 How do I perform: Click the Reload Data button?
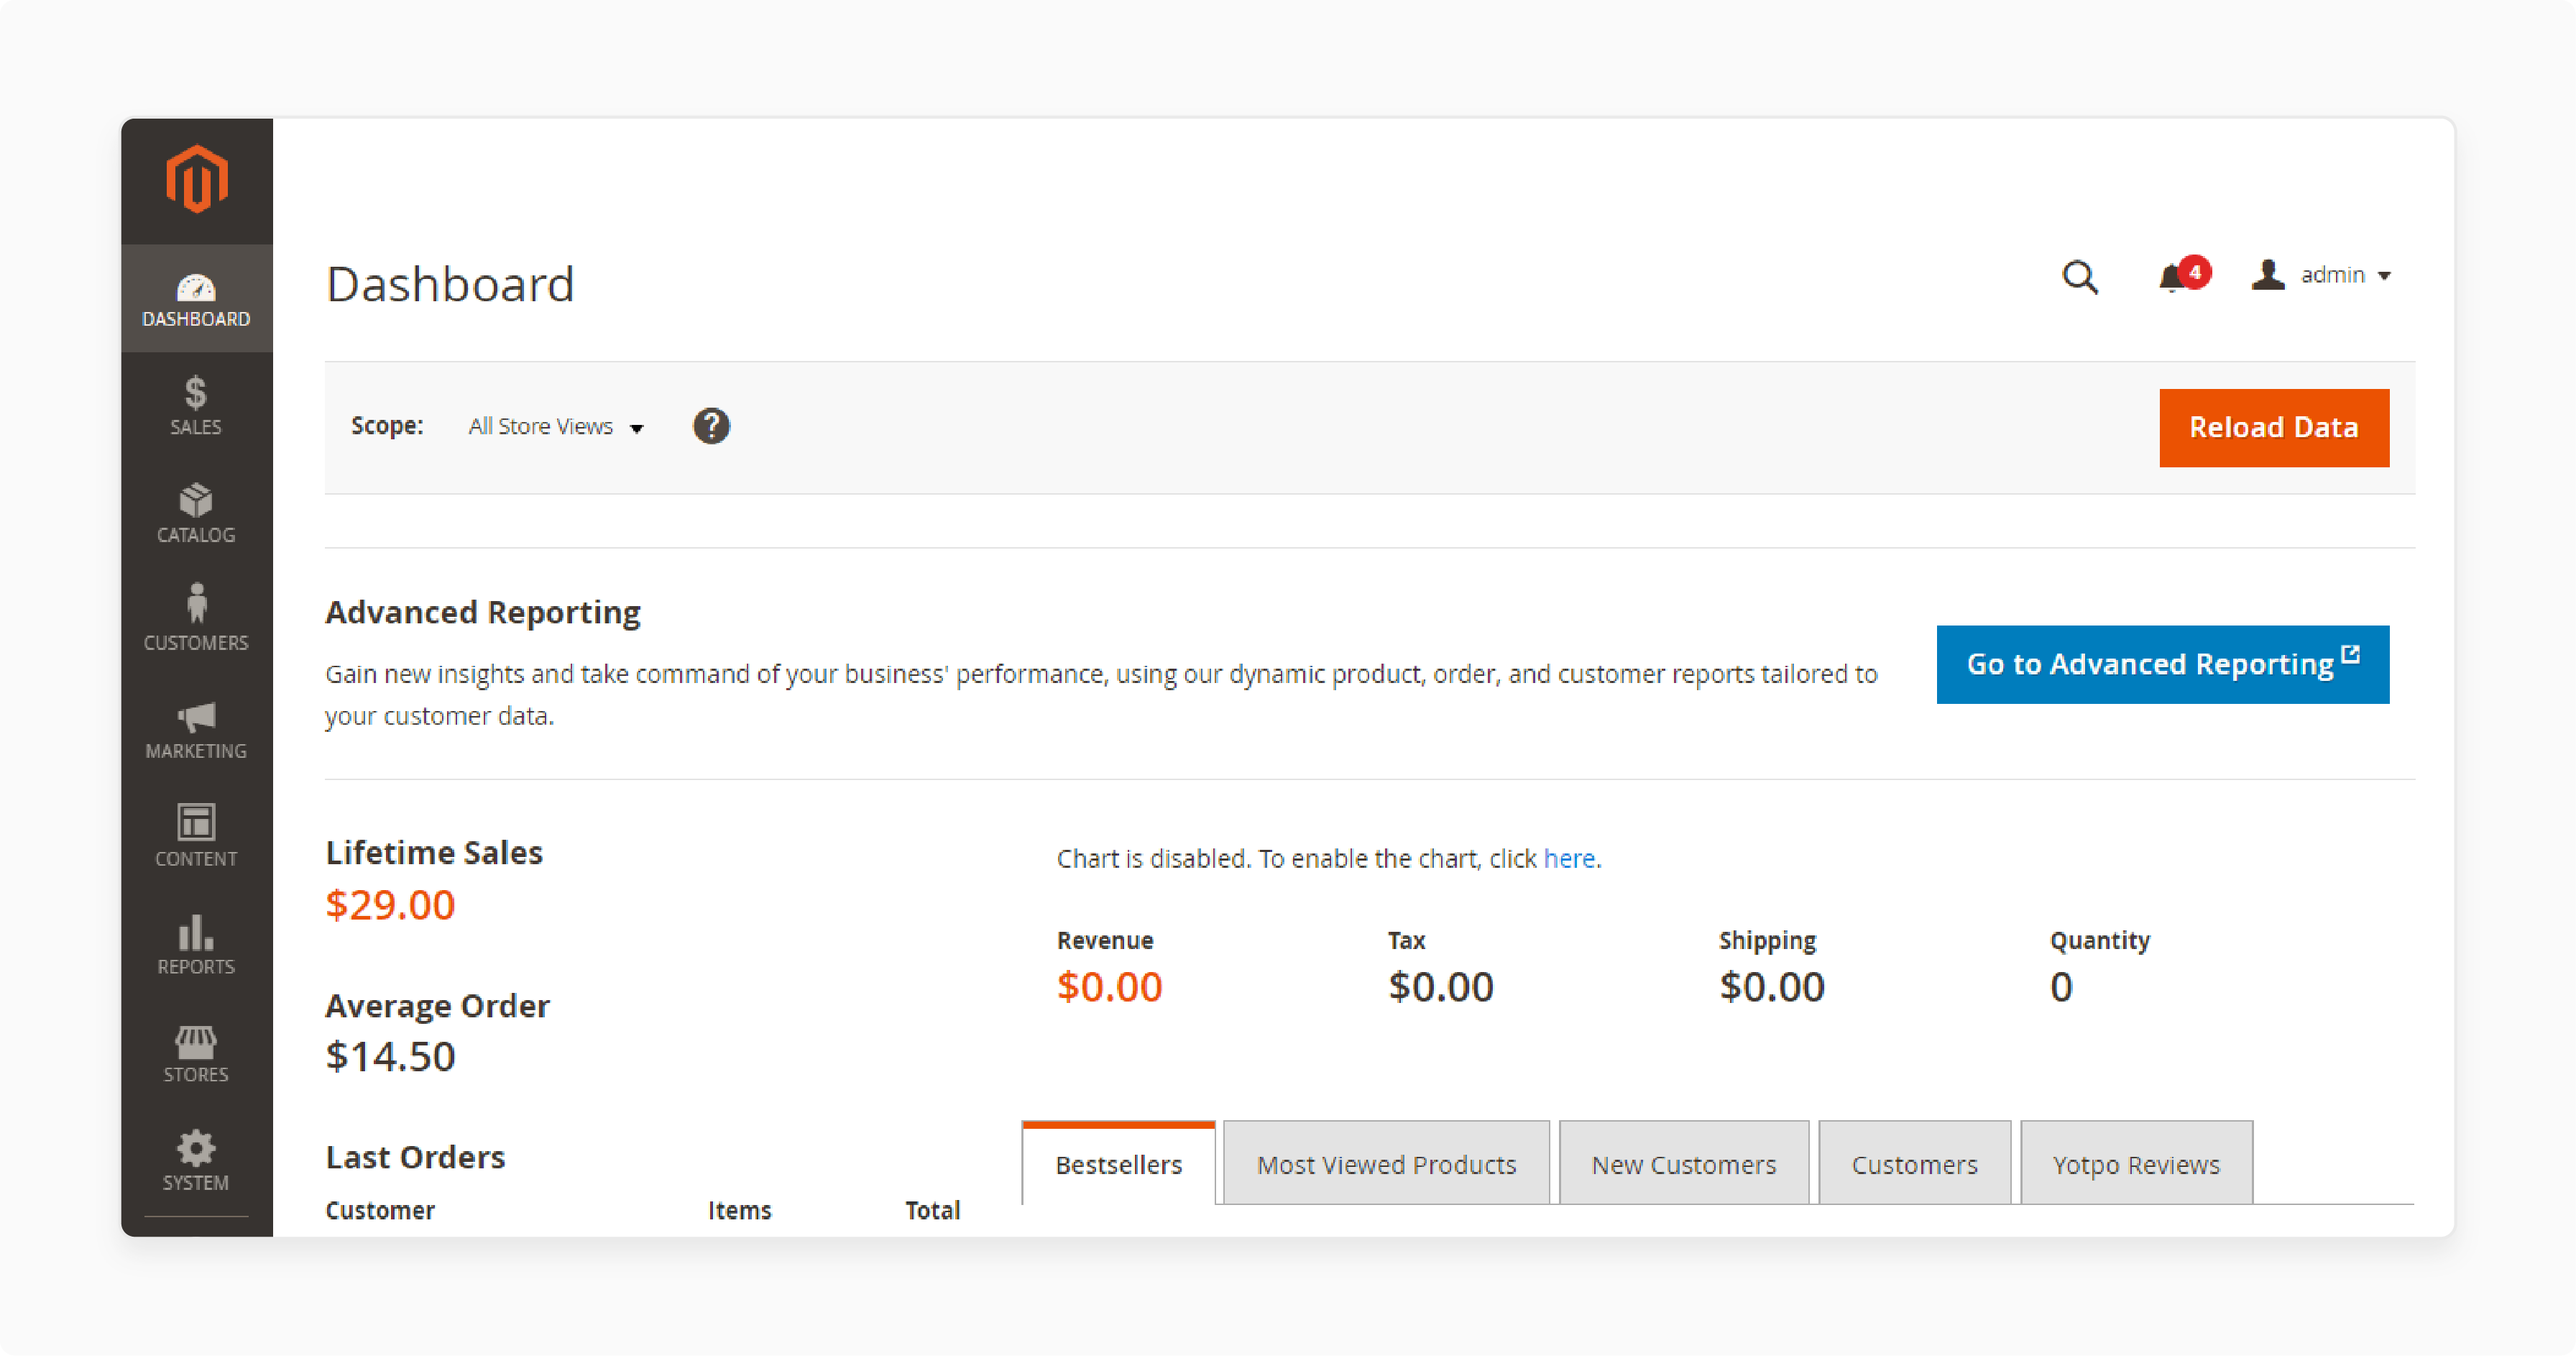(2274, 428)
